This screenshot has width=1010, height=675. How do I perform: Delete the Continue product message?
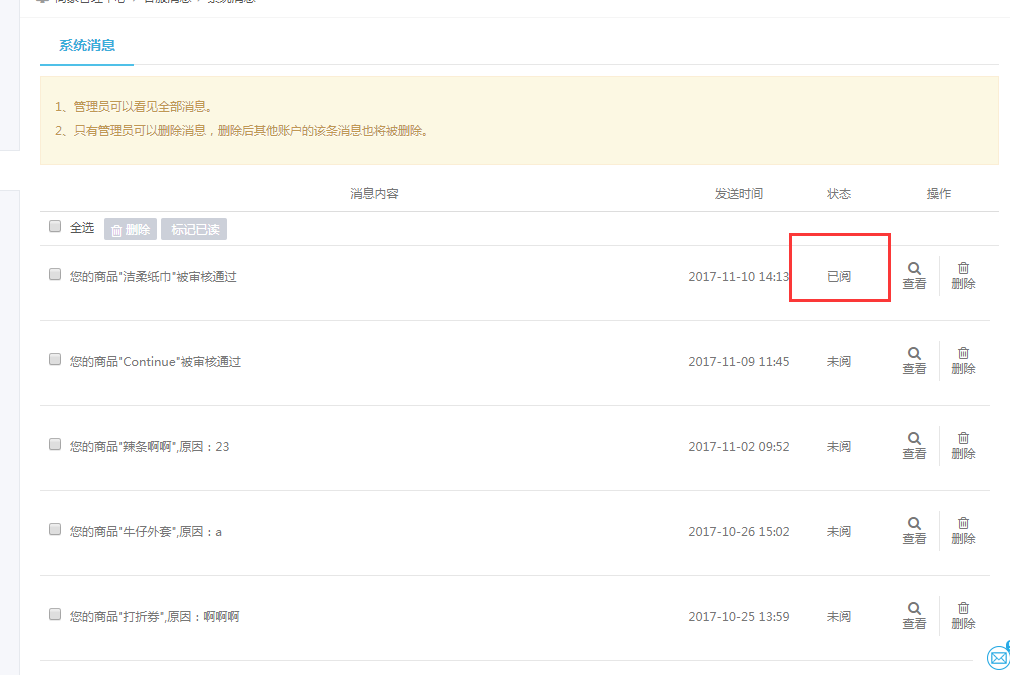pyautogui.click(x=963, y=354)
